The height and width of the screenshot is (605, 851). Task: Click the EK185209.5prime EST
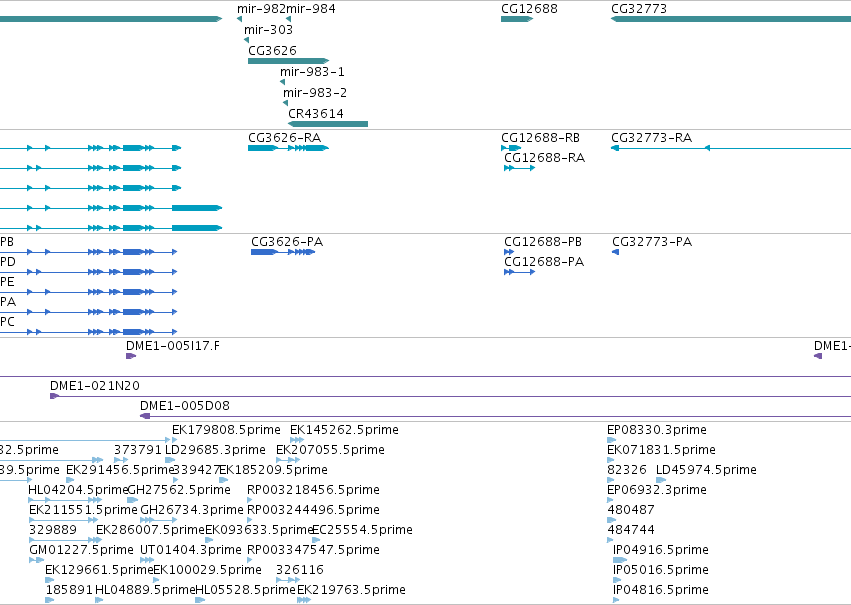(223, 480)
